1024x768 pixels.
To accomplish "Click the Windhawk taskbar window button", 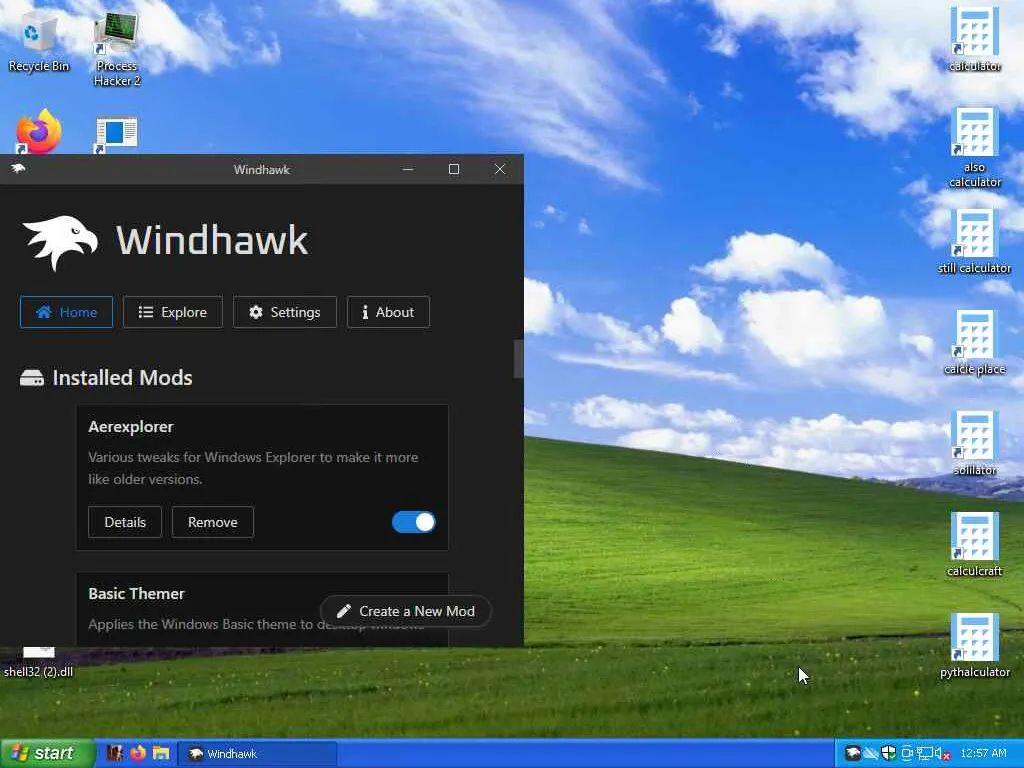I will coord(257,754).
